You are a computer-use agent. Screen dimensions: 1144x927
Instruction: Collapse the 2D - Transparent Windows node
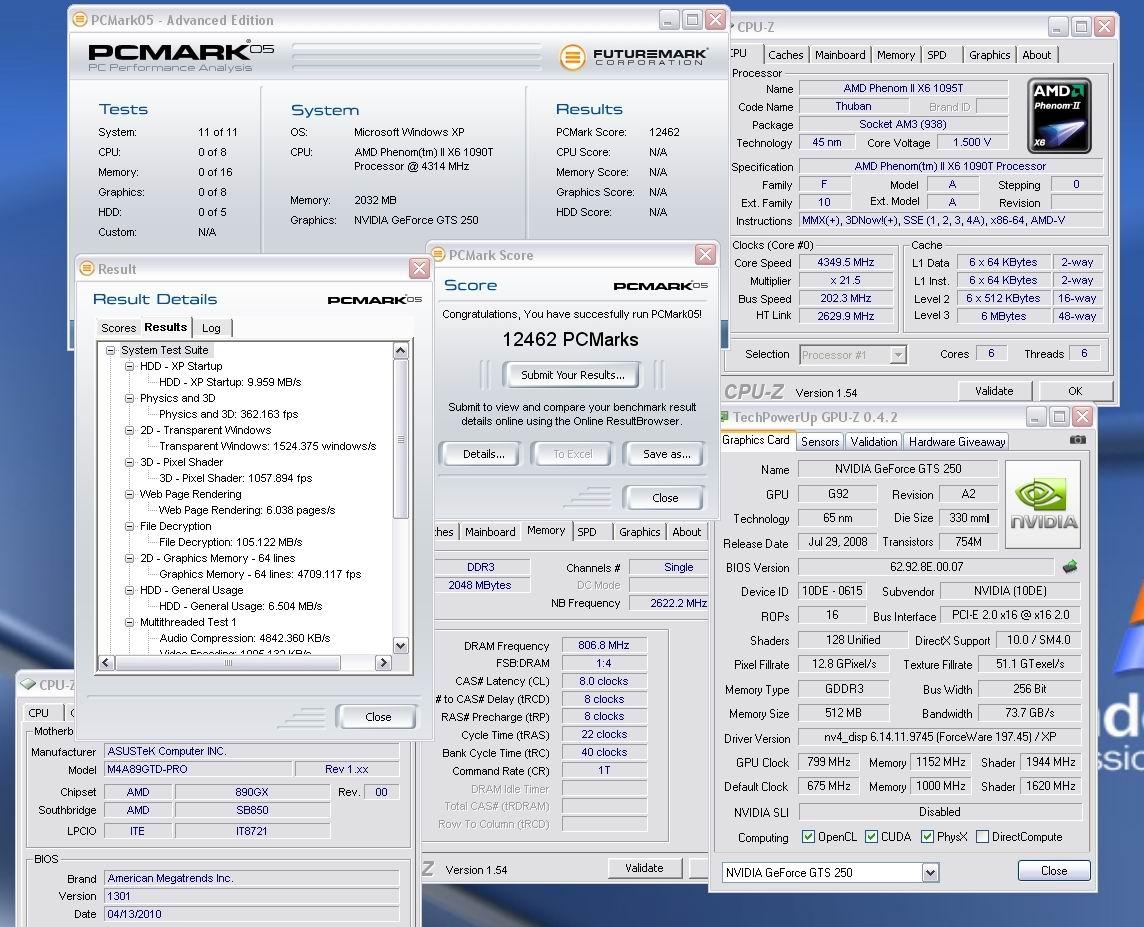pyautogui.click(x=129, y=430)
